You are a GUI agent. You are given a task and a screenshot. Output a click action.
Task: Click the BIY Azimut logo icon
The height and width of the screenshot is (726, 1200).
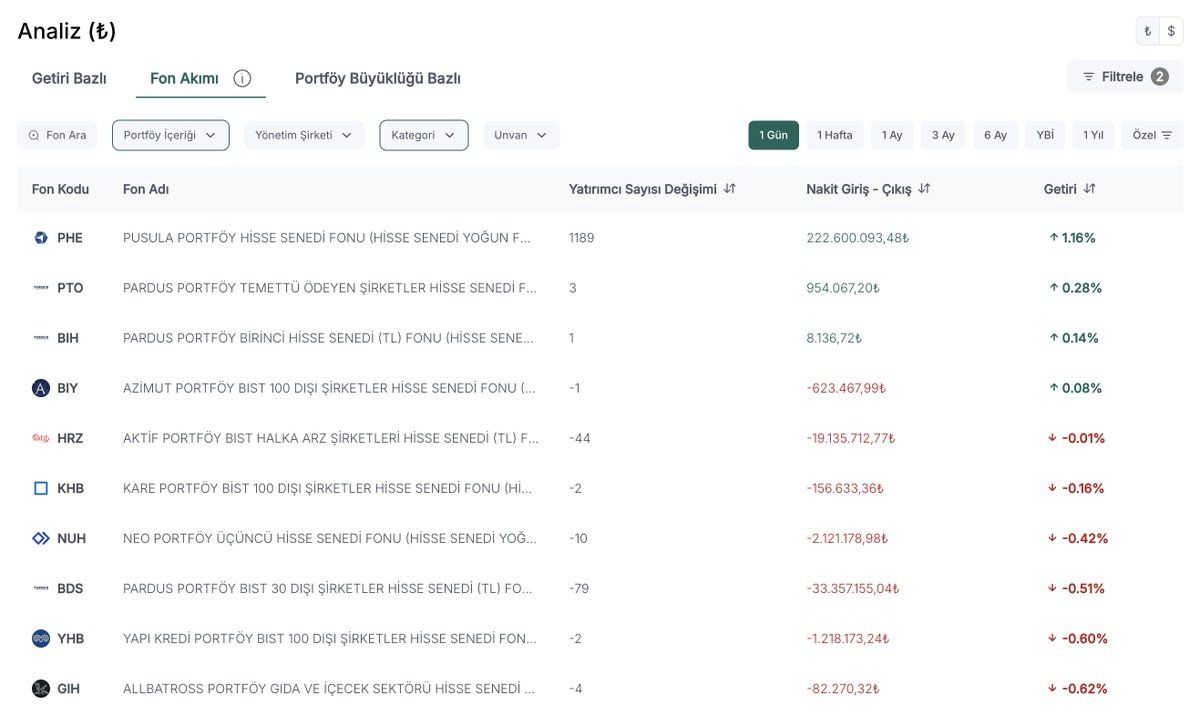[40, 388]
